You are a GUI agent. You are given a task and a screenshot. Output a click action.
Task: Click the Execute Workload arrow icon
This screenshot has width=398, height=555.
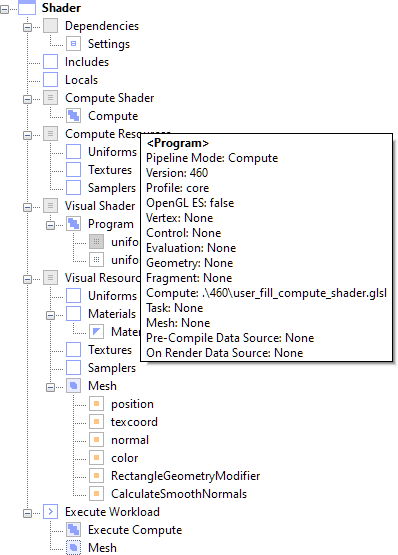pyautogui.click(x=51, y=511)
